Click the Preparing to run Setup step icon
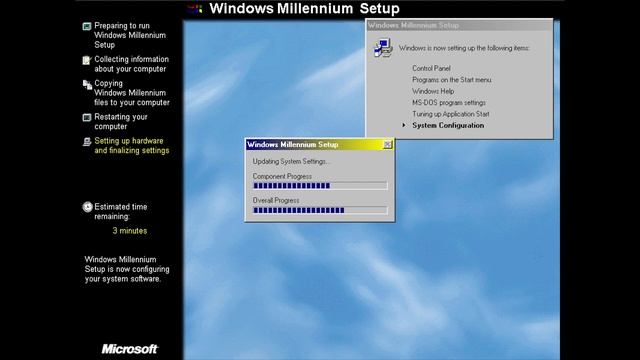The image size is (640, 360). [x=87, y=27]
